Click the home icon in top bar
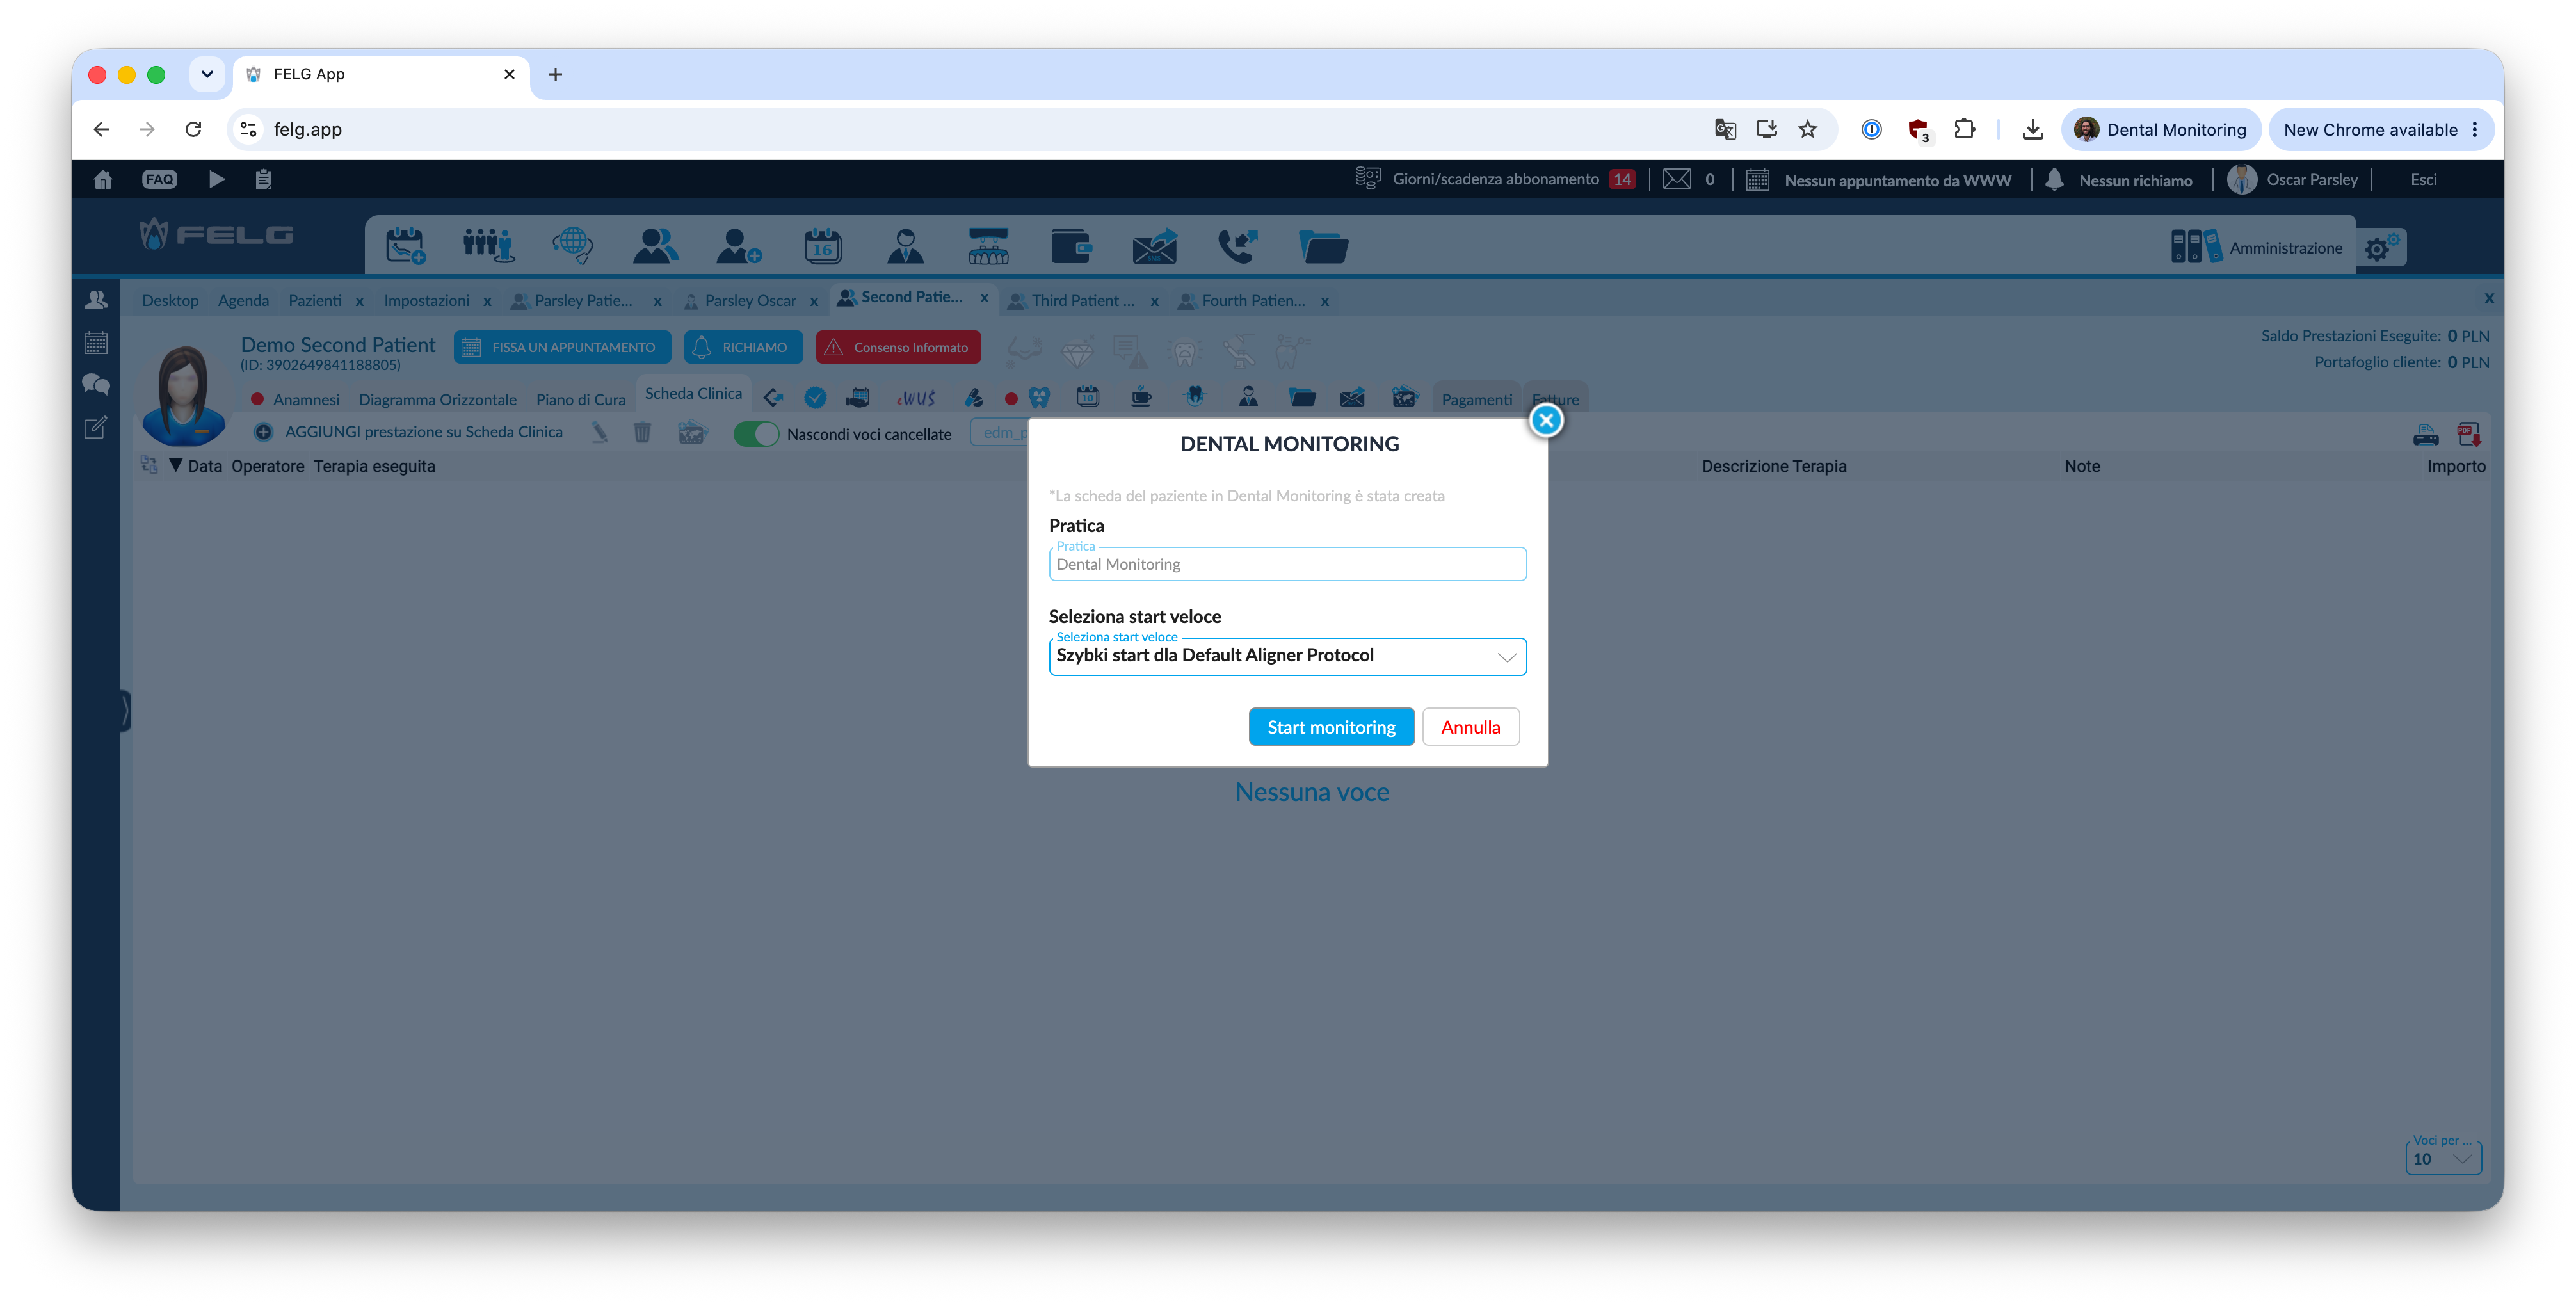The height and width of the screenshot is (1306, 2576). click(102, 179)
